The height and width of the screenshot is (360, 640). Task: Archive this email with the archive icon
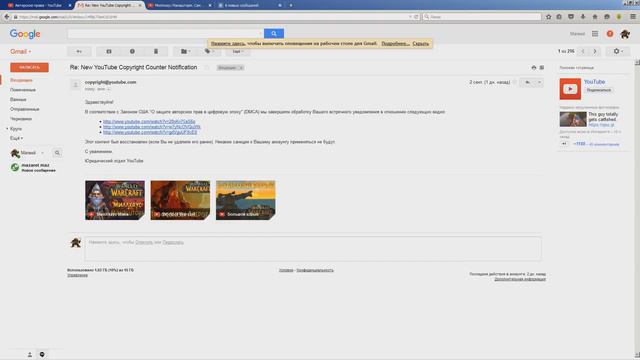point(109,51)
